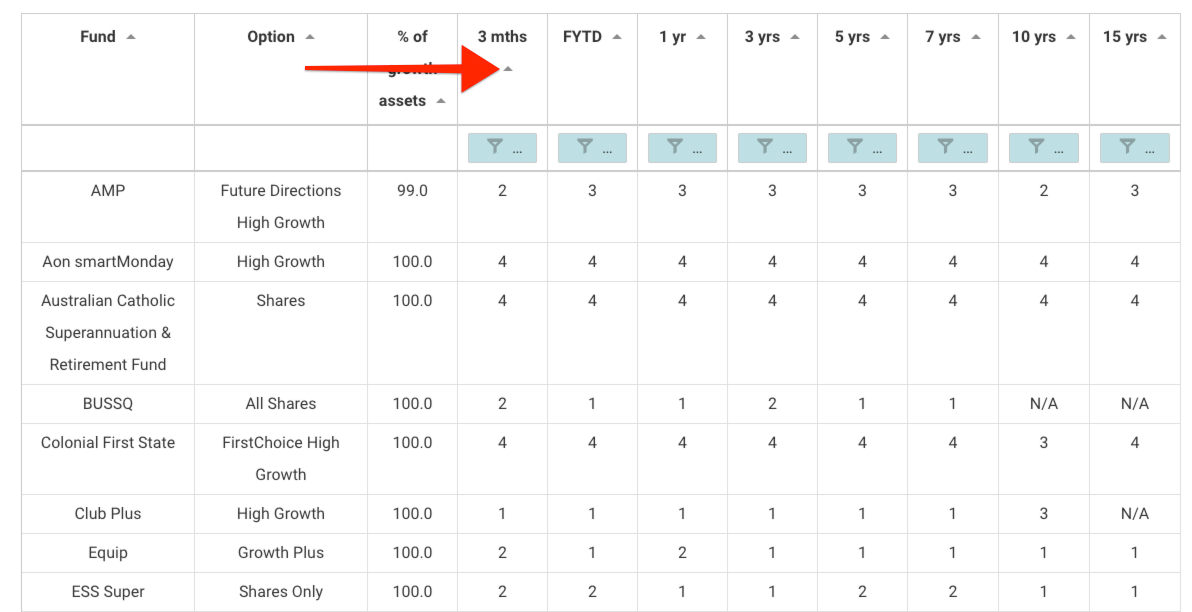
Task: Select the Club Plus fund cell
Action: click(x=108, y=514)
